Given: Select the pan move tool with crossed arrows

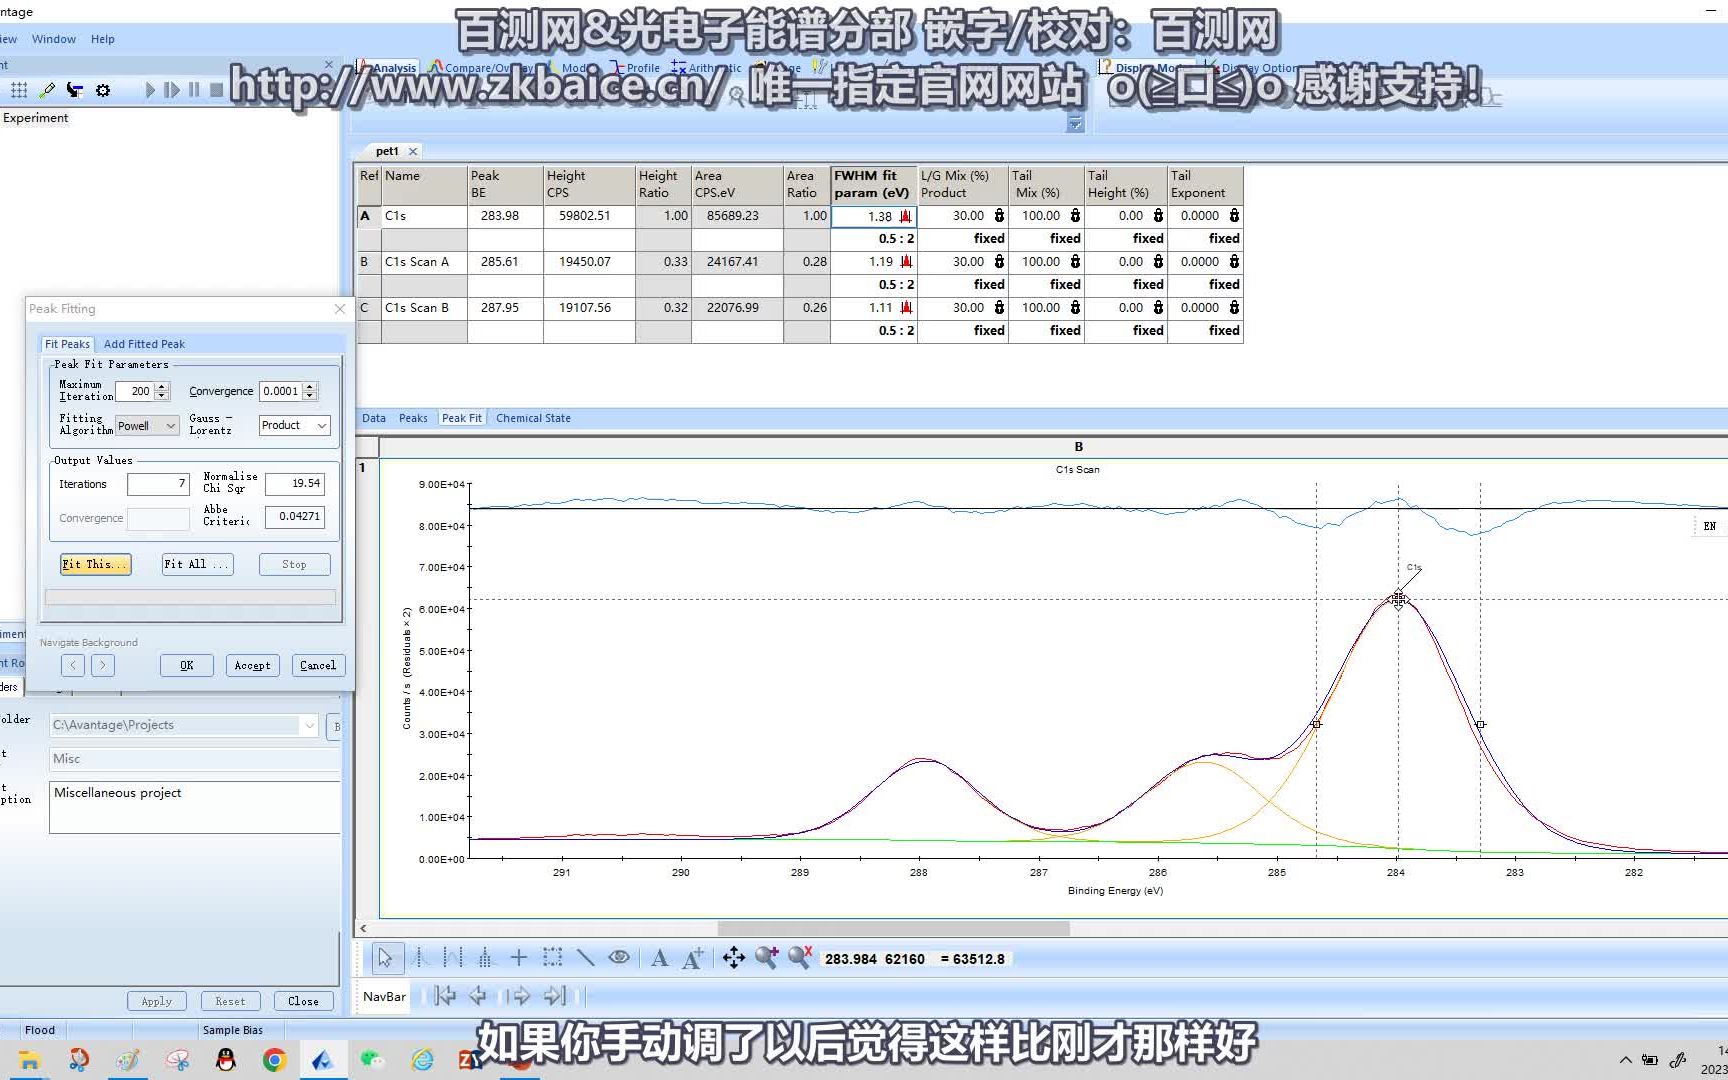Looking at the screenshot, I should [x=734, y=957].
